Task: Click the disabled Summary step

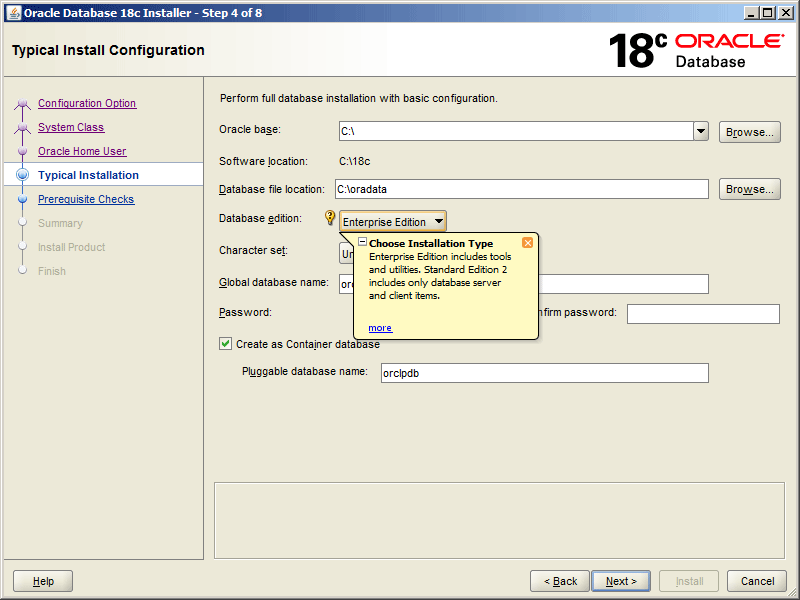Action: [60, 223]
